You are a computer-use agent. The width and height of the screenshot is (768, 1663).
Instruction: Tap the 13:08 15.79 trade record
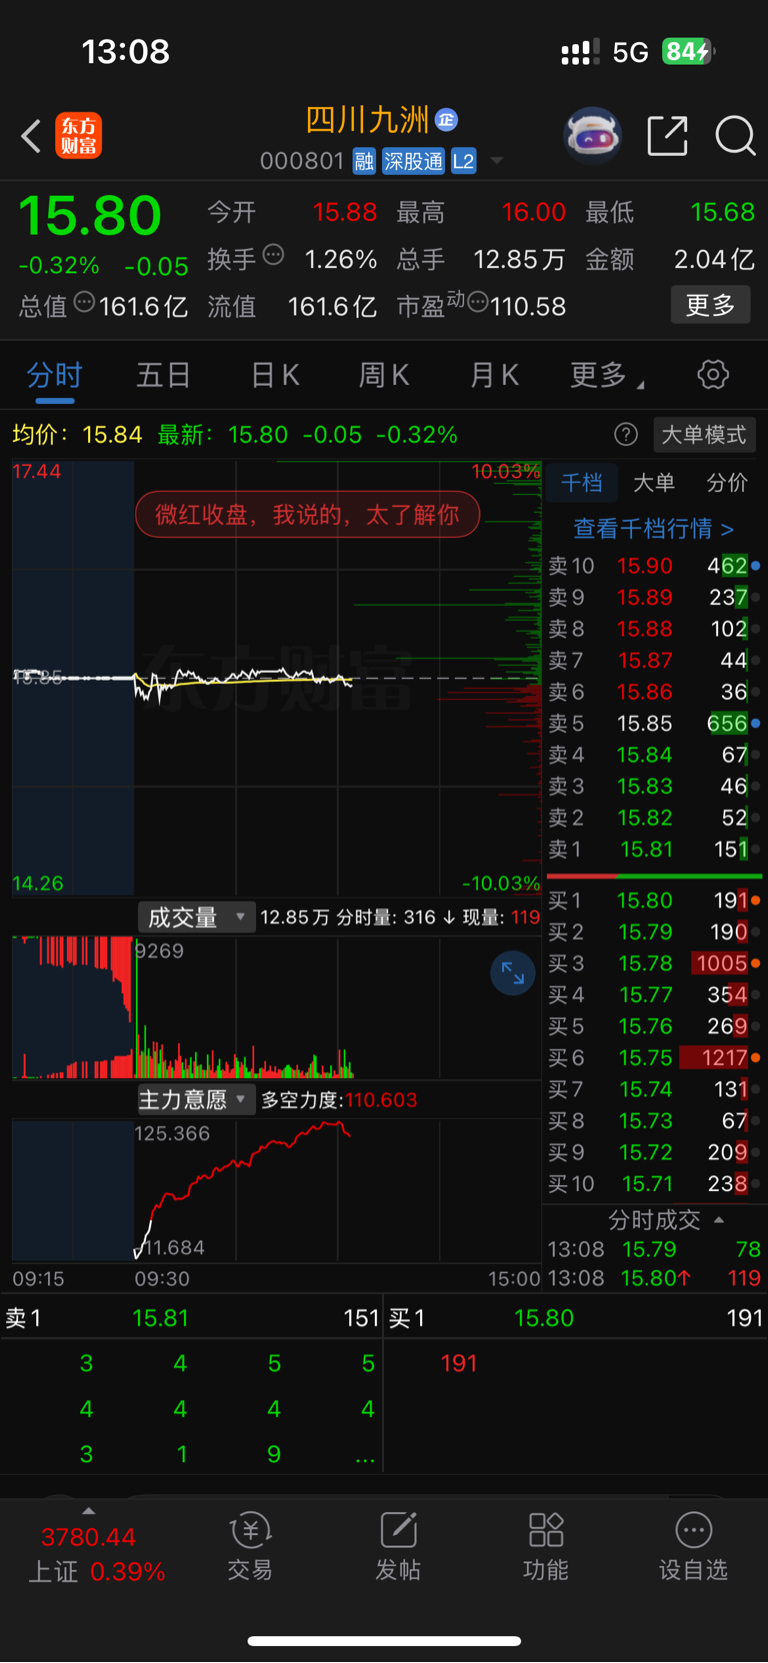(654, 1249)
